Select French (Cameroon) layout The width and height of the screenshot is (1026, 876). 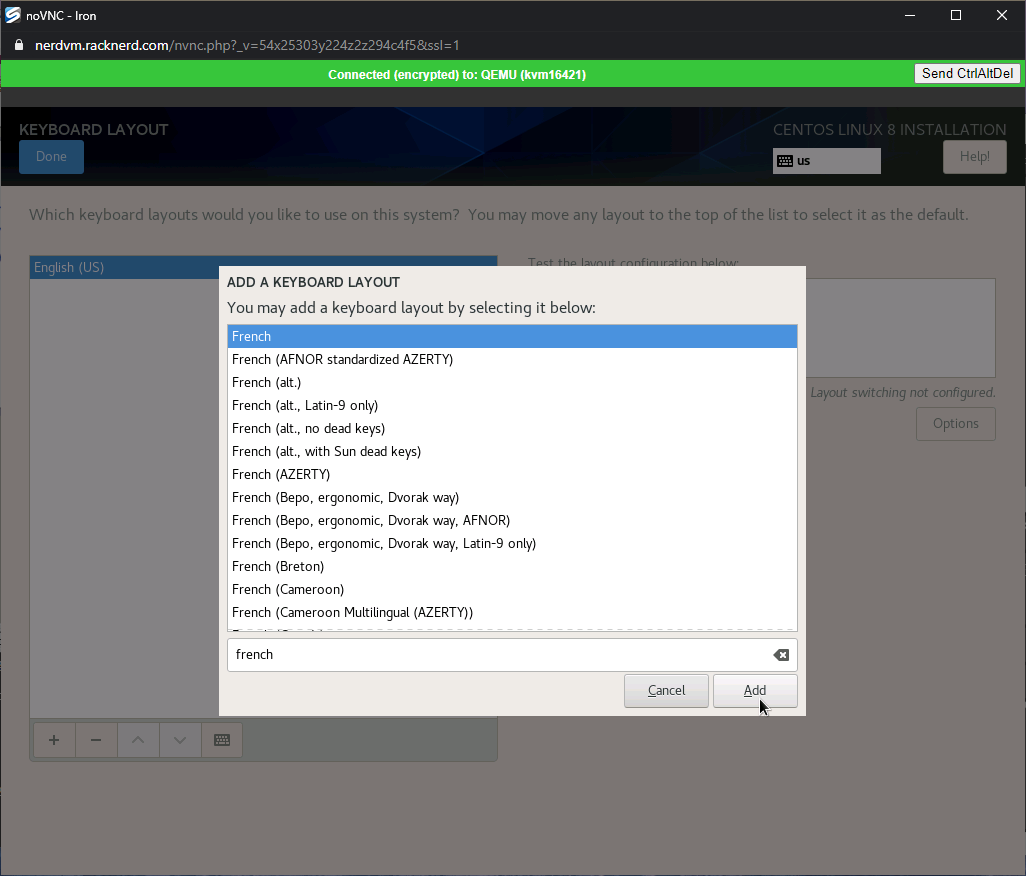pos(288,589)
